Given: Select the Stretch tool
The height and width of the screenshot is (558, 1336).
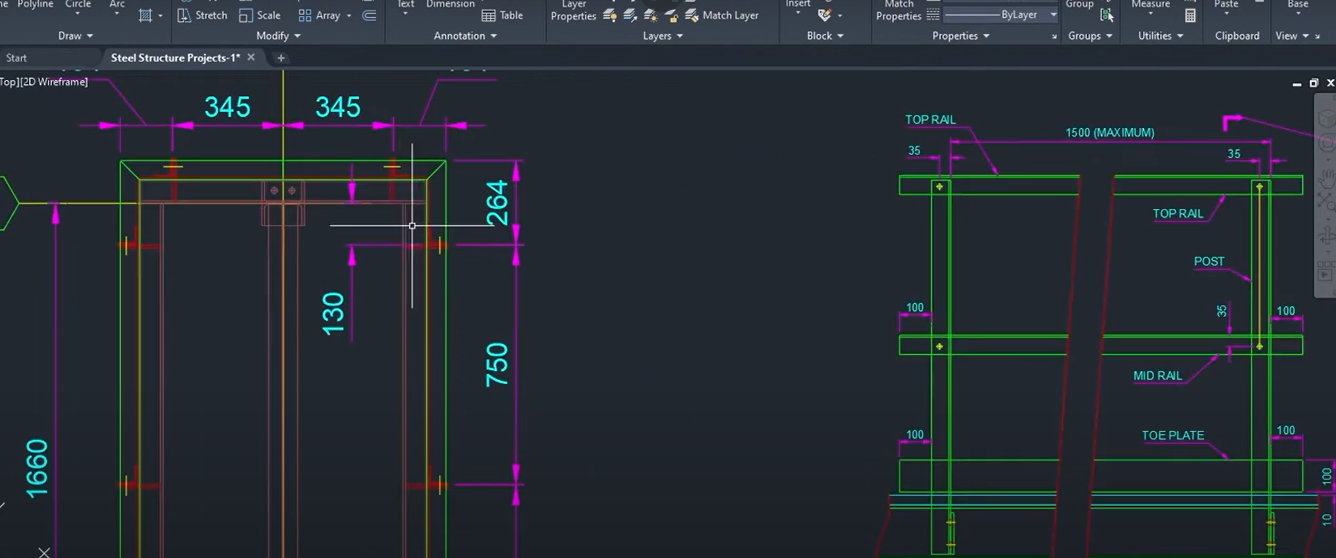Looking at the screenshot, I should pyautogui.click(x=202, y=15).
